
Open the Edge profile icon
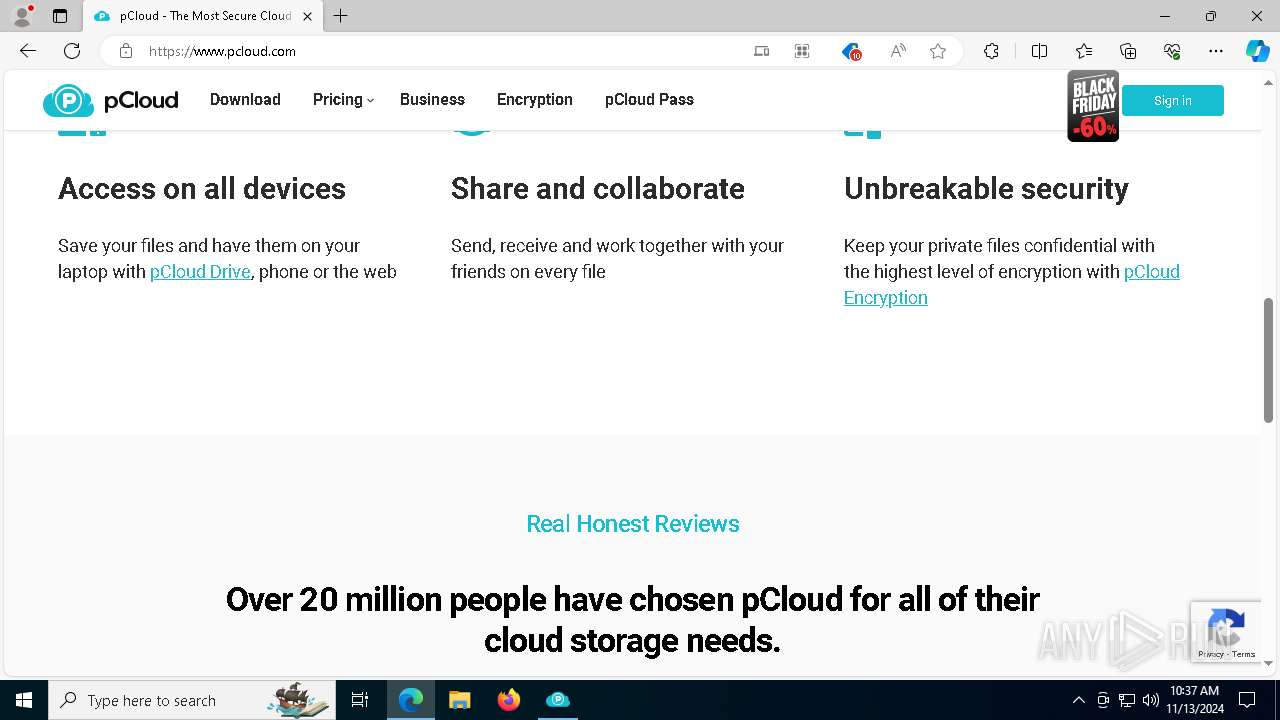click(22, 16)
